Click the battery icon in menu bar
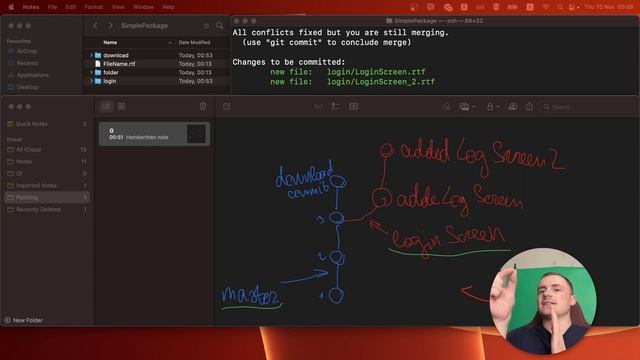640x360 pixels. (512, 7)
